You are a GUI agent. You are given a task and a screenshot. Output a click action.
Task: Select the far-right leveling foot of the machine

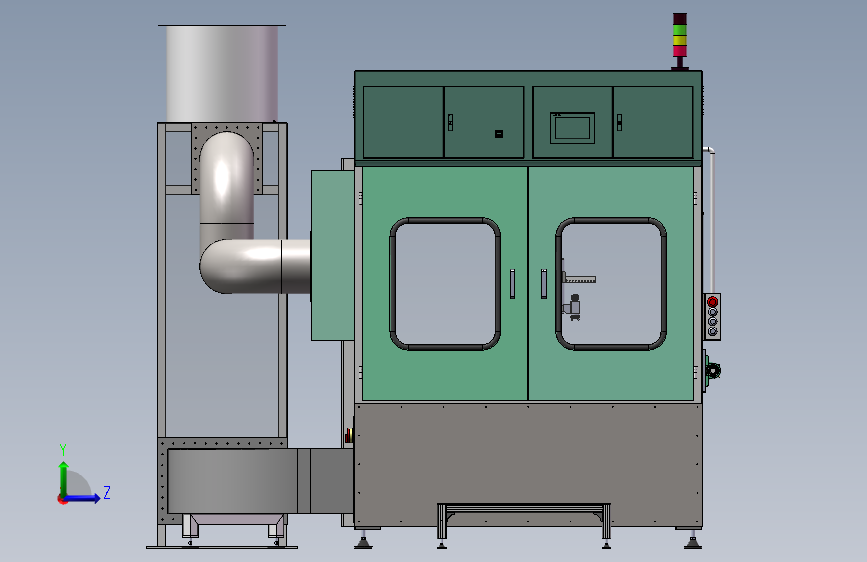click(693, 541)
